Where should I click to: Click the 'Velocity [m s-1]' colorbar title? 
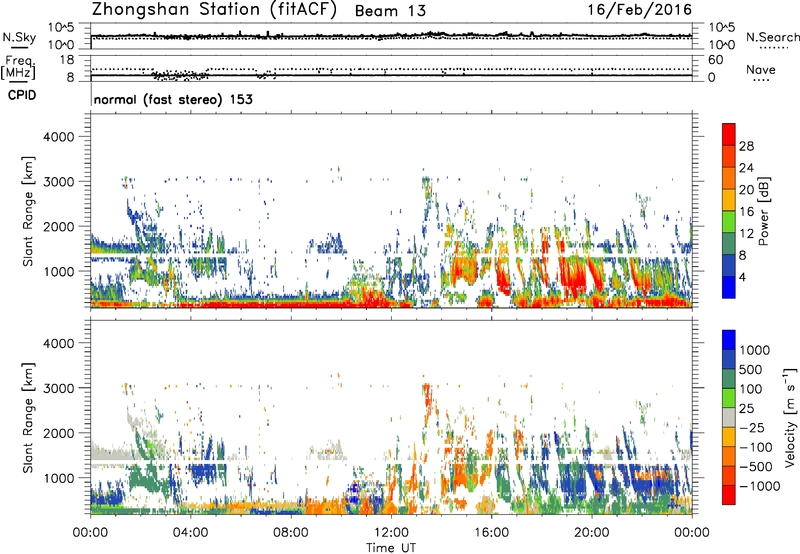[x=790, y=417]
